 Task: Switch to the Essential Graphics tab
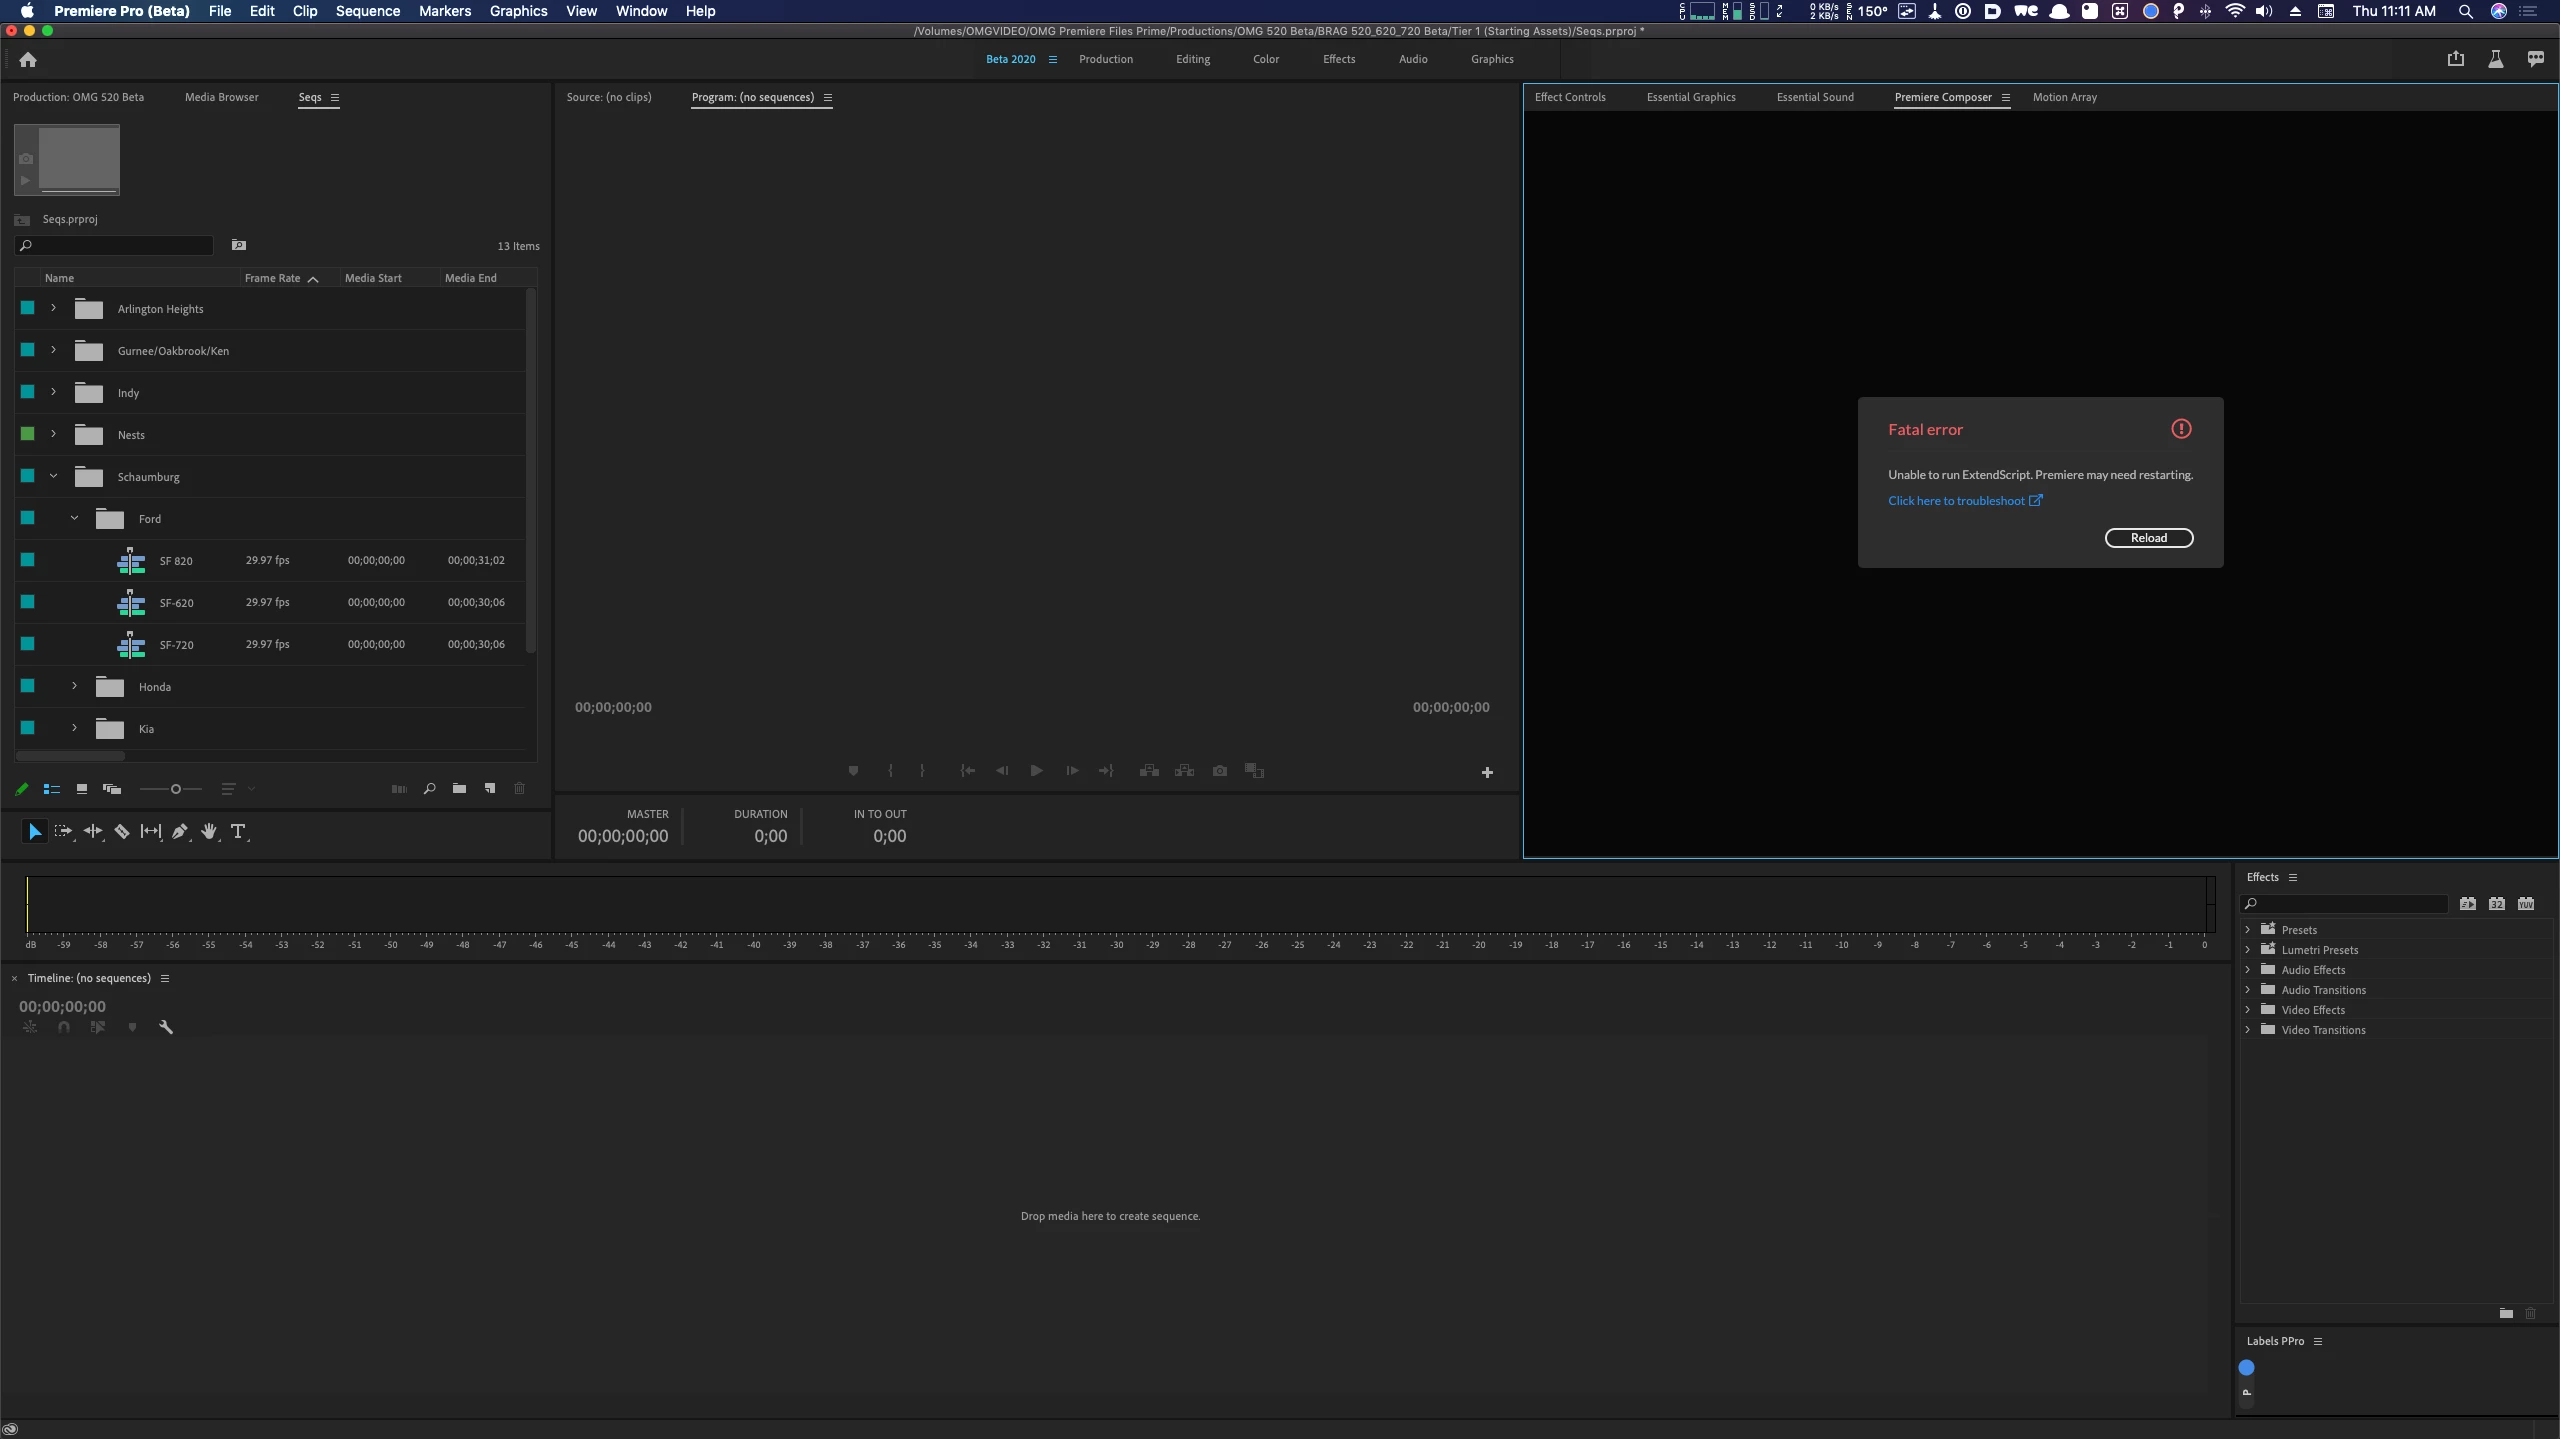tap(1690, 97)
